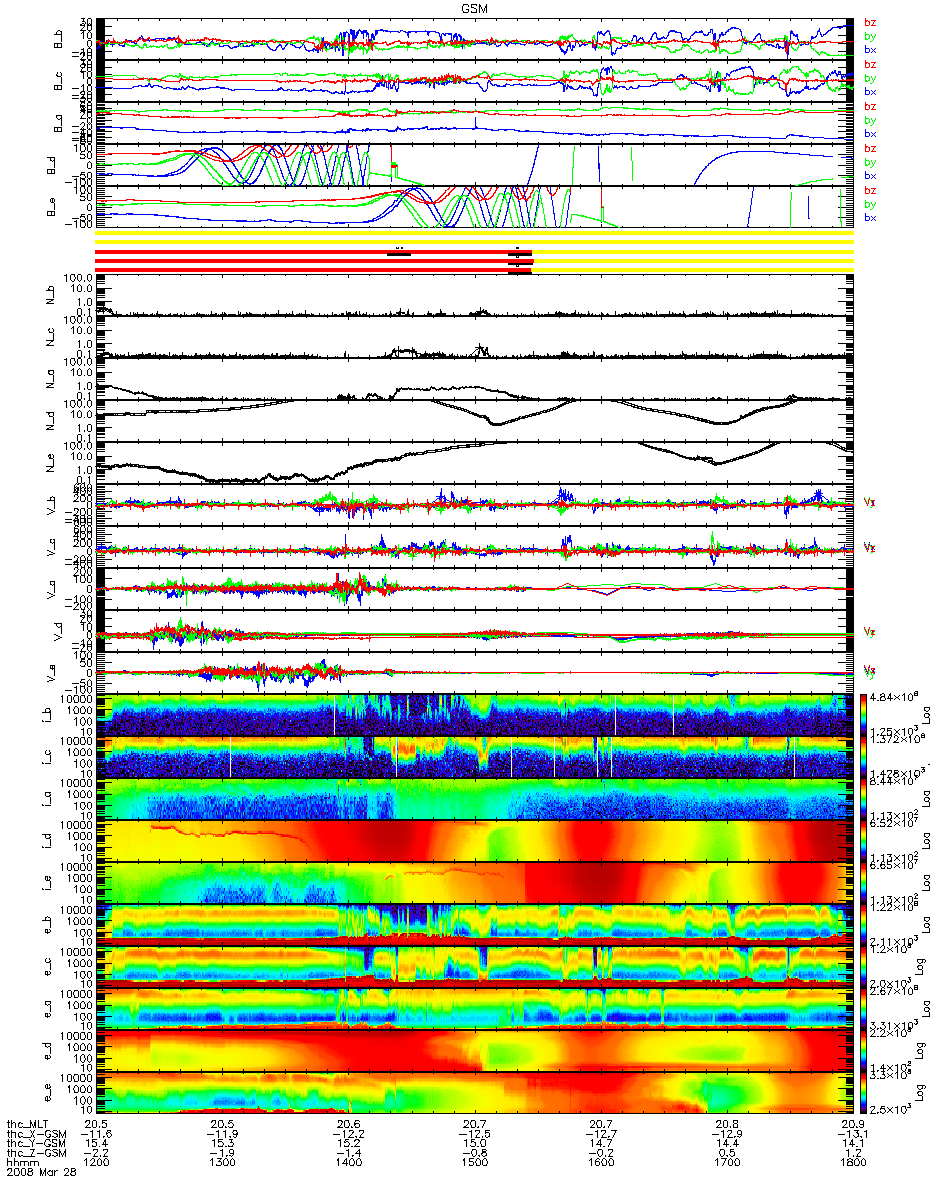Image resolution: width=930 pixels, height=1200 pixels.
Task: Click the Y-GSM value 14.7
Action: (600, 1145)
